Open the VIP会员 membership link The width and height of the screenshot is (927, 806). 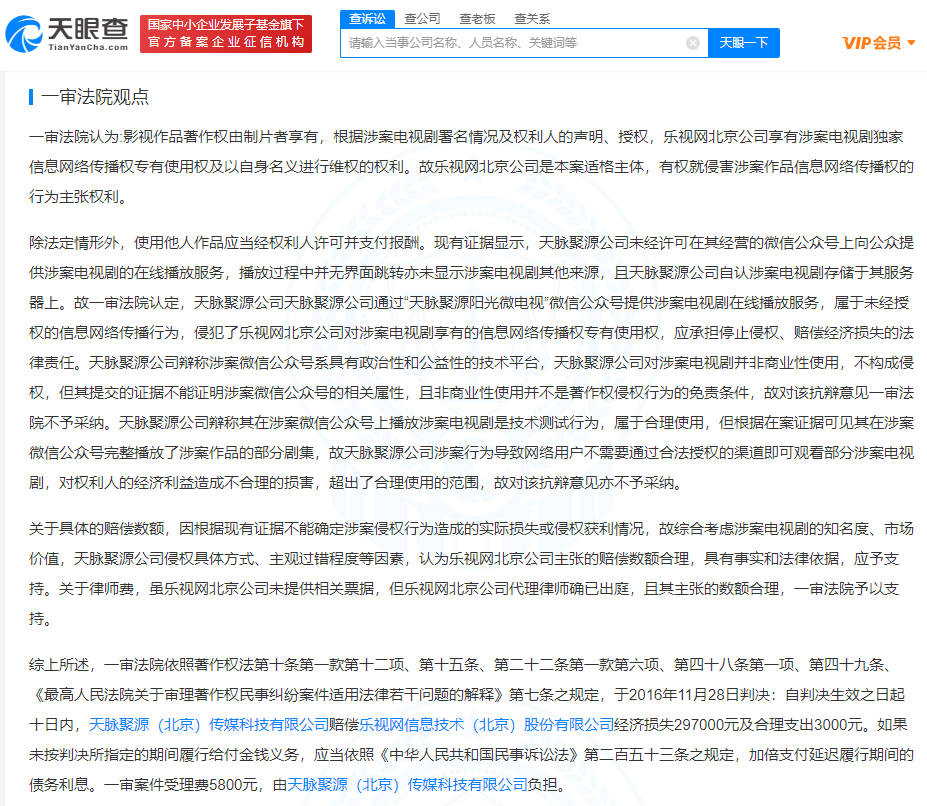871,43
